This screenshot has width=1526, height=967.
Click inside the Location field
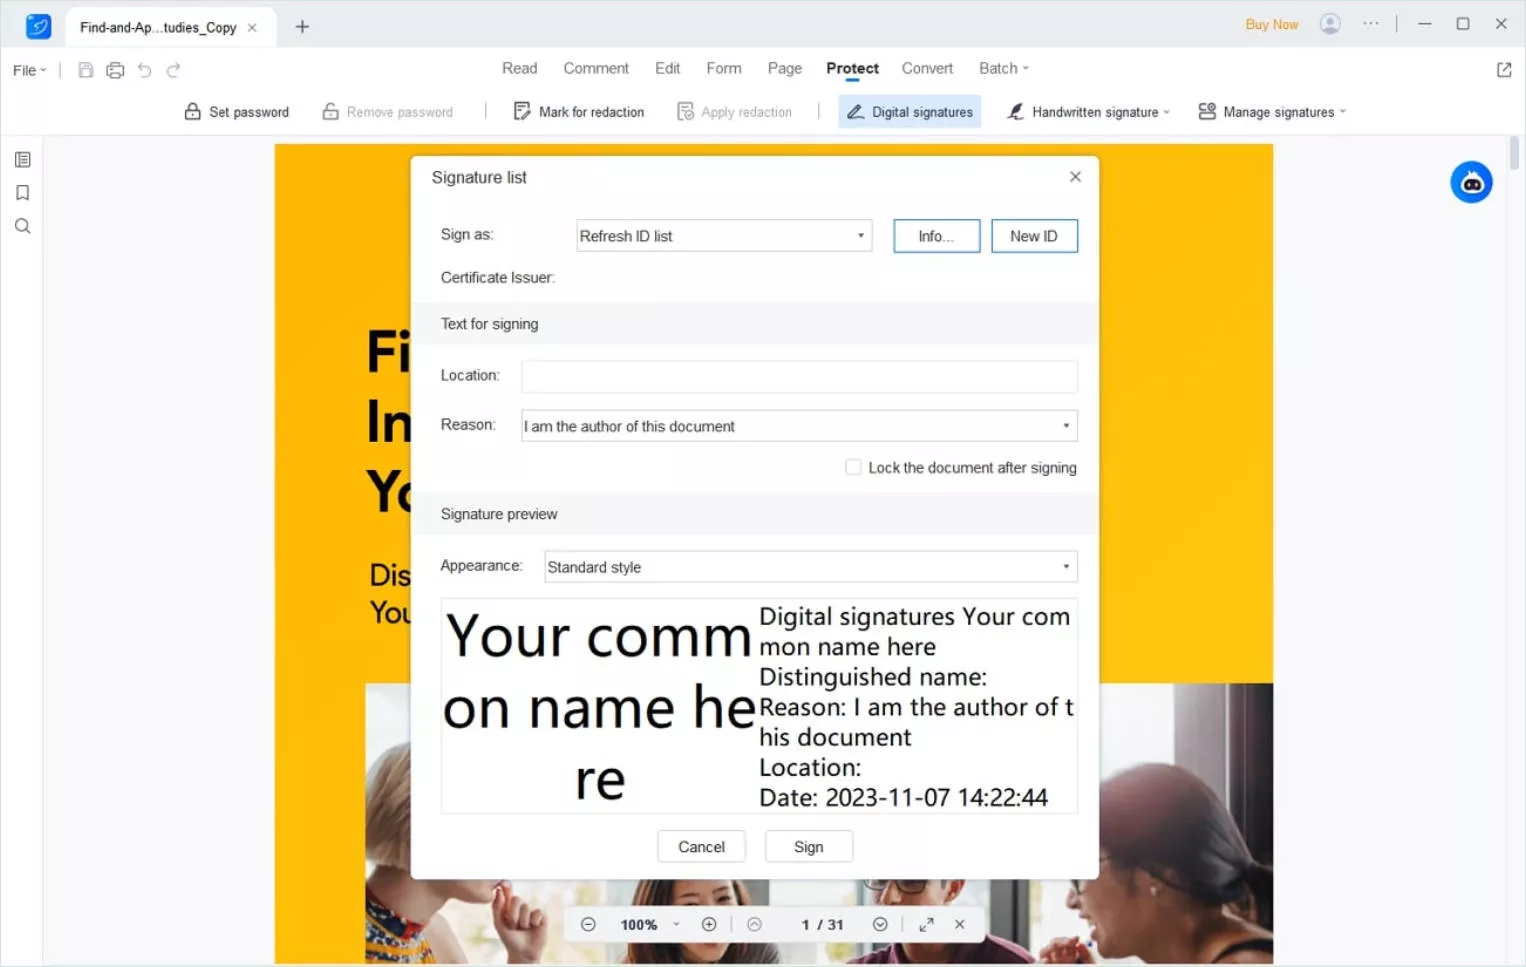(x=797, y=377)
